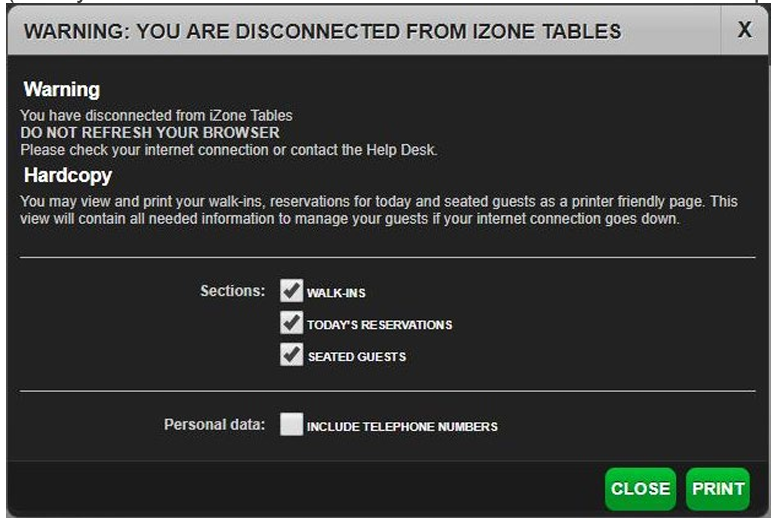Click the dialog title bar text
772x518 pixels.
tap(322, 31)
